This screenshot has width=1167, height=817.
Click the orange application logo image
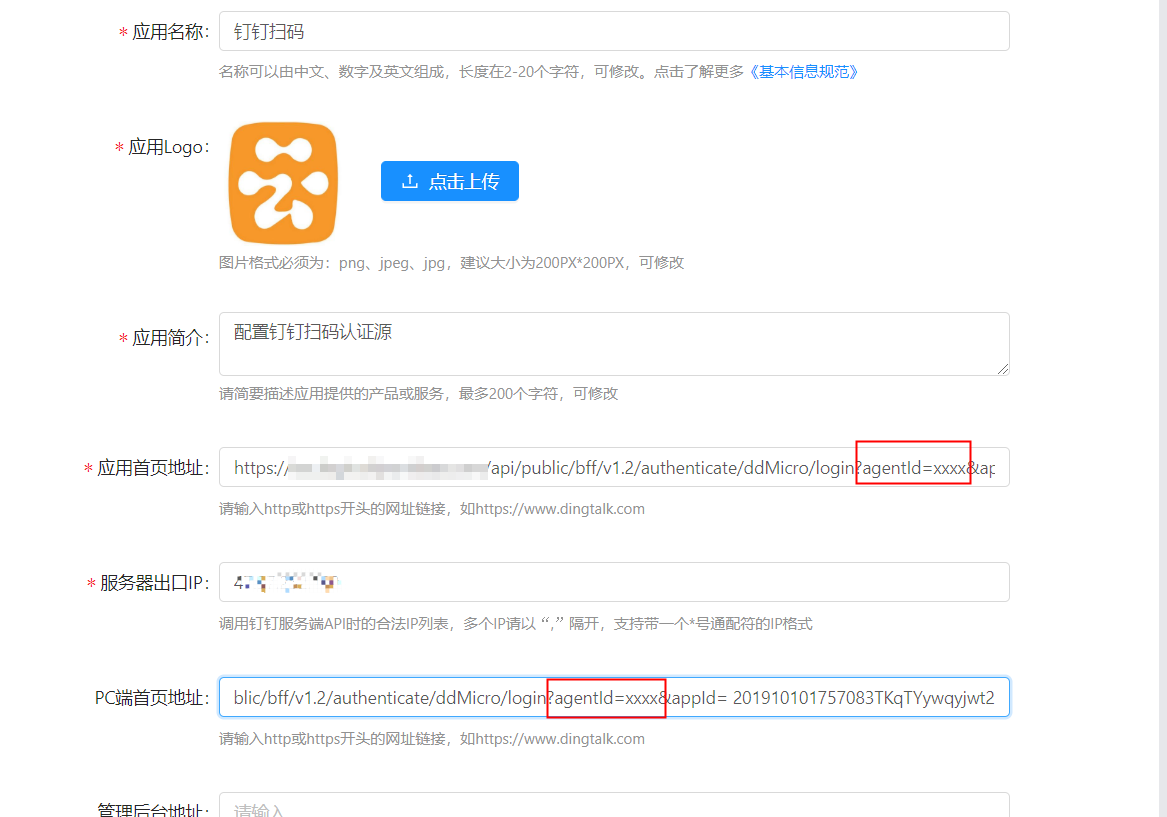click(x=283, y=183)
